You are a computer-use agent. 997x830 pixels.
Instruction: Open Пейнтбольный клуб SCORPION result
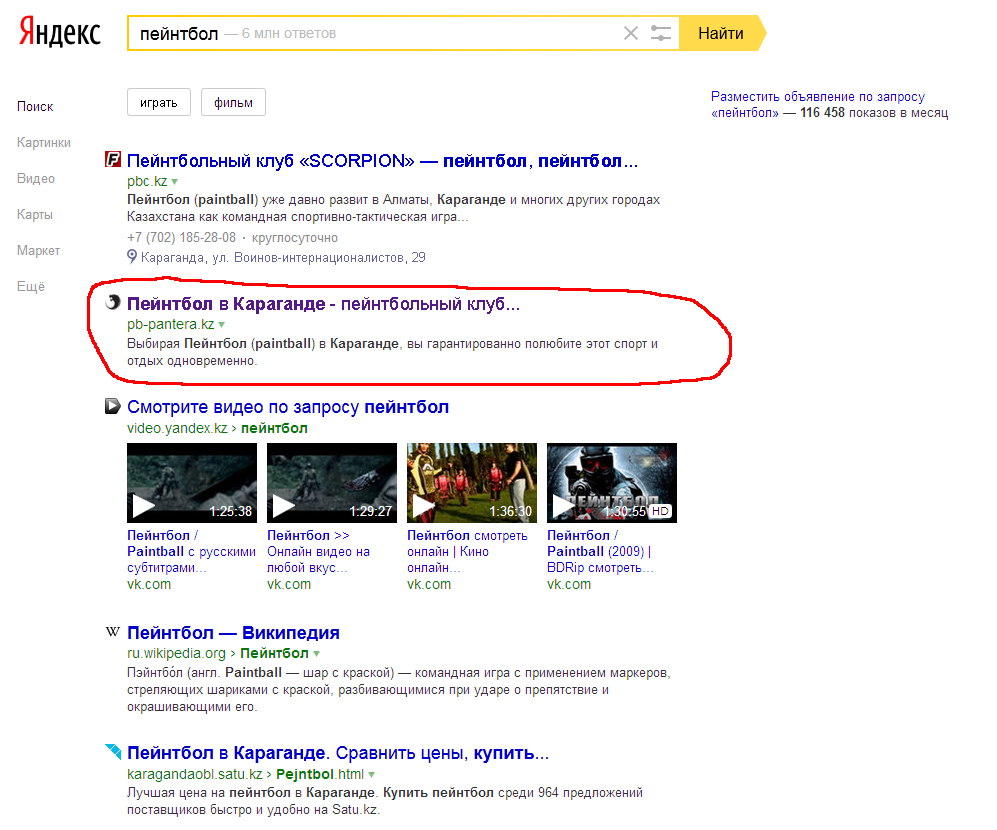382,161
